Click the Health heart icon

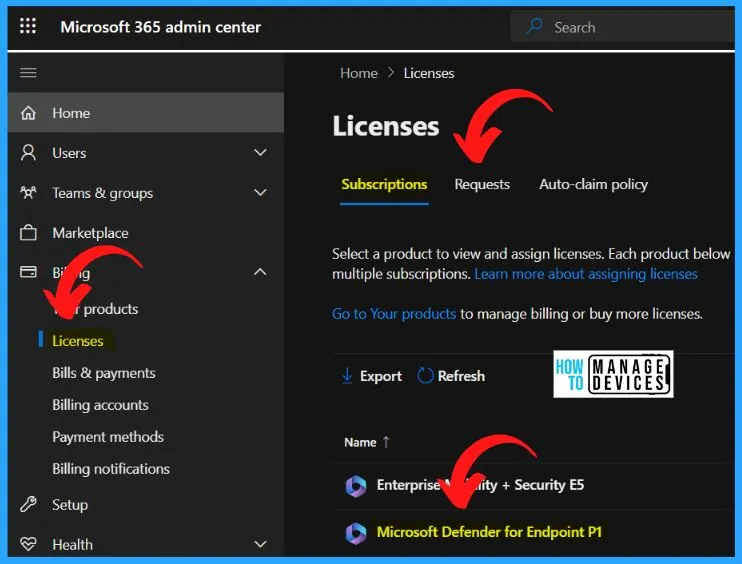click(x=28, y=545)
